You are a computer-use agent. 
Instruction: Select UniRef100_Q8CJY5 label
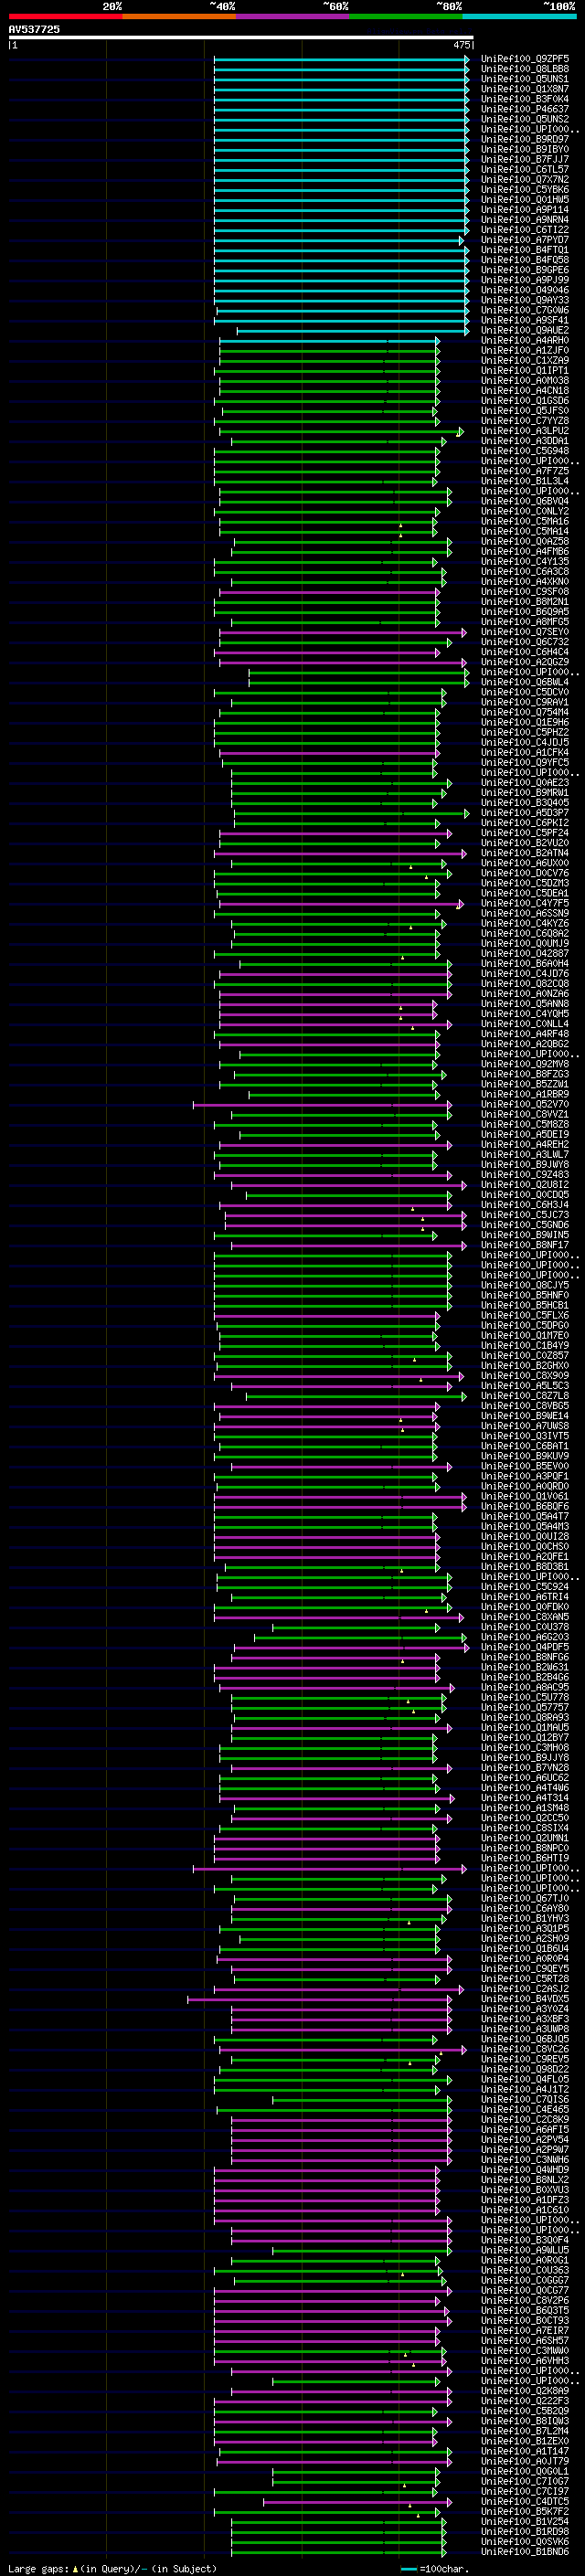525,1285
